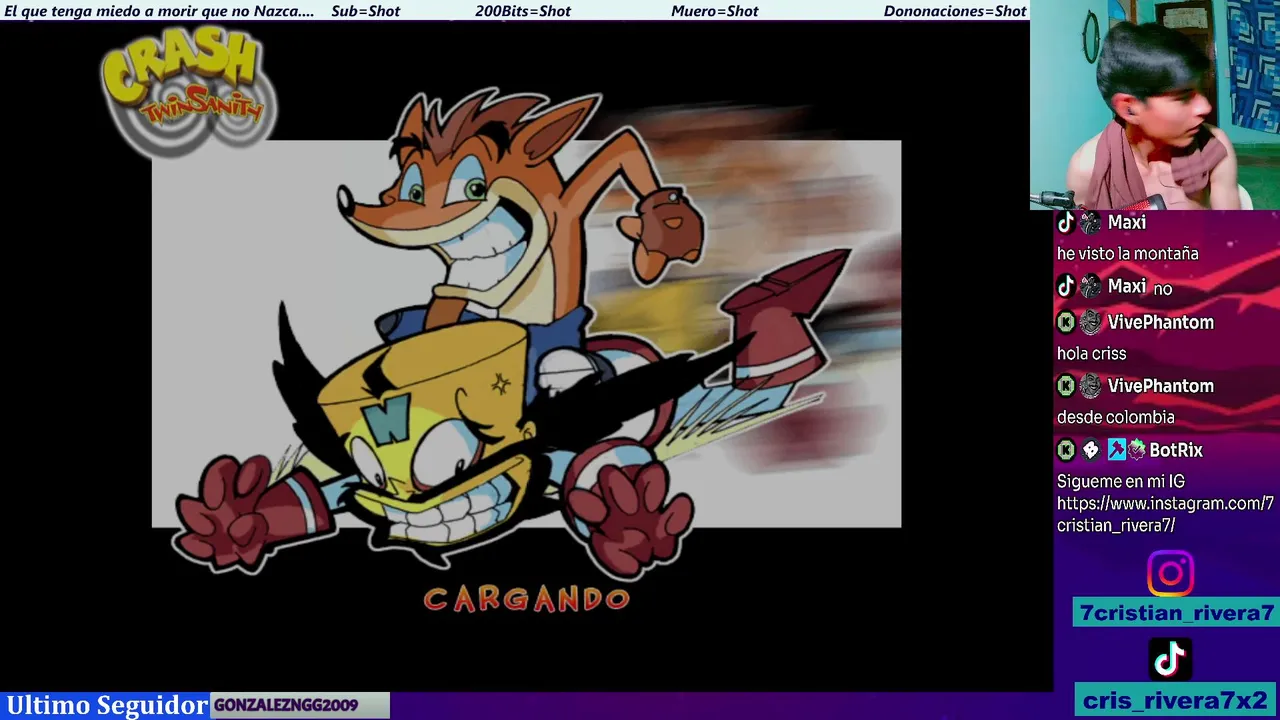This screenshot has width=1280, height=720.
Task: Click the "Dononaciones=Shot" banner text
Action: pos(955,11)
